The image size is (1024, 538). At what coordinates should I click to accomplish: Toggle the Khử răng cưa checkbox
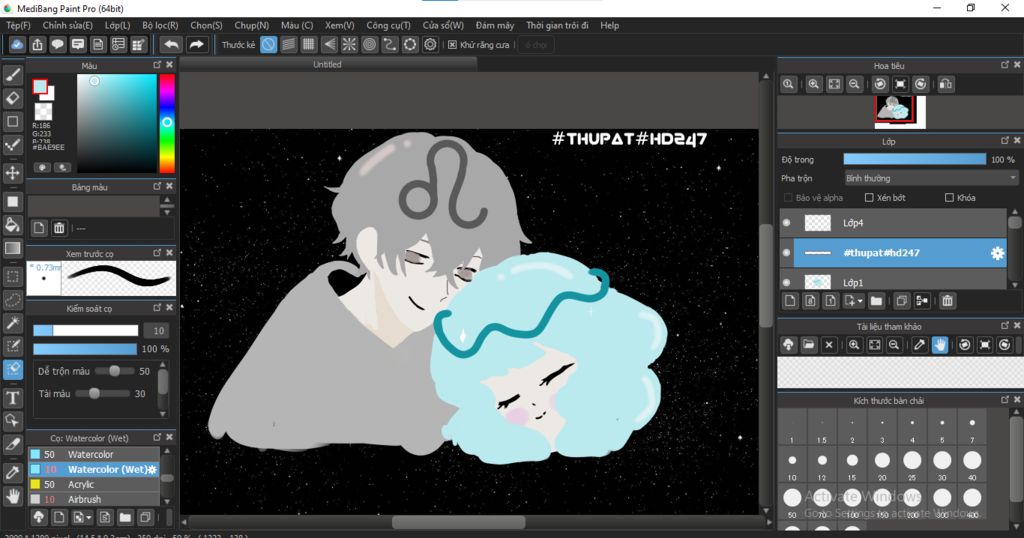pyautogui.click(x=452, y=44)
